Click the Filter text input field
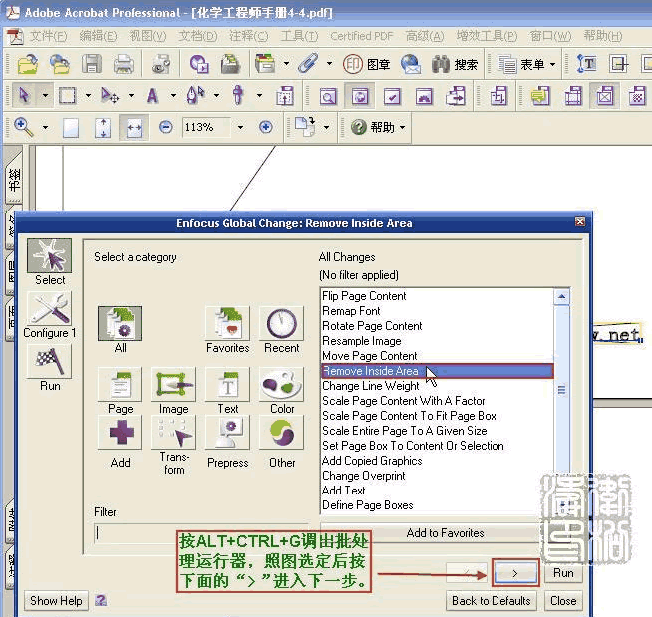 [x=201, y=533]
